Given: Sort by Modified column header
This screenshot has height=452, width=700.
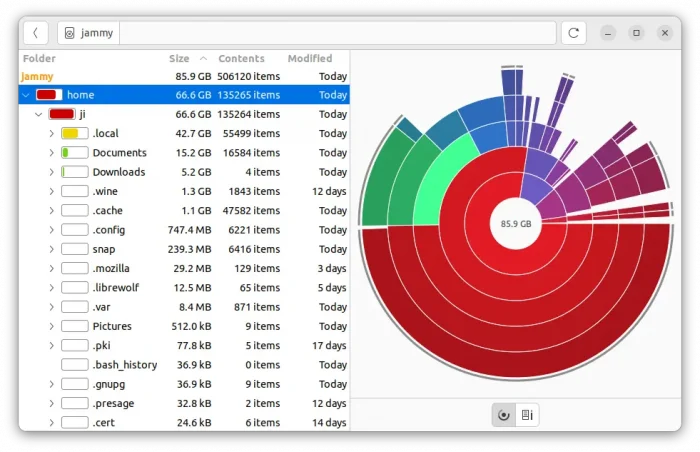Looking at the screenshot, I should 309,59.
